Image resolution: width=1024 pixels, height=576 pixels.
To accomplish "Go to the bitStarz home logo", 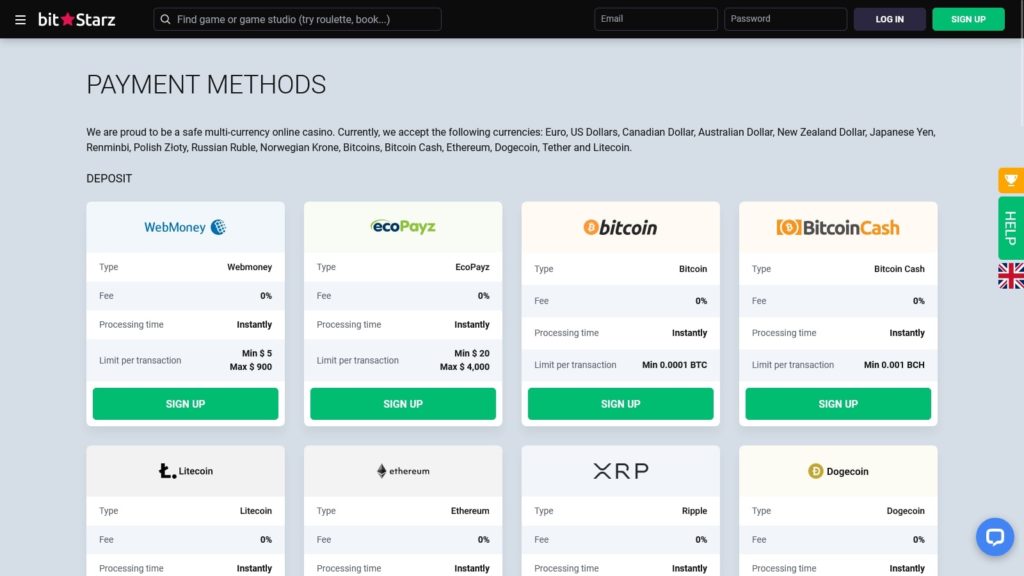I will (76, 20).
